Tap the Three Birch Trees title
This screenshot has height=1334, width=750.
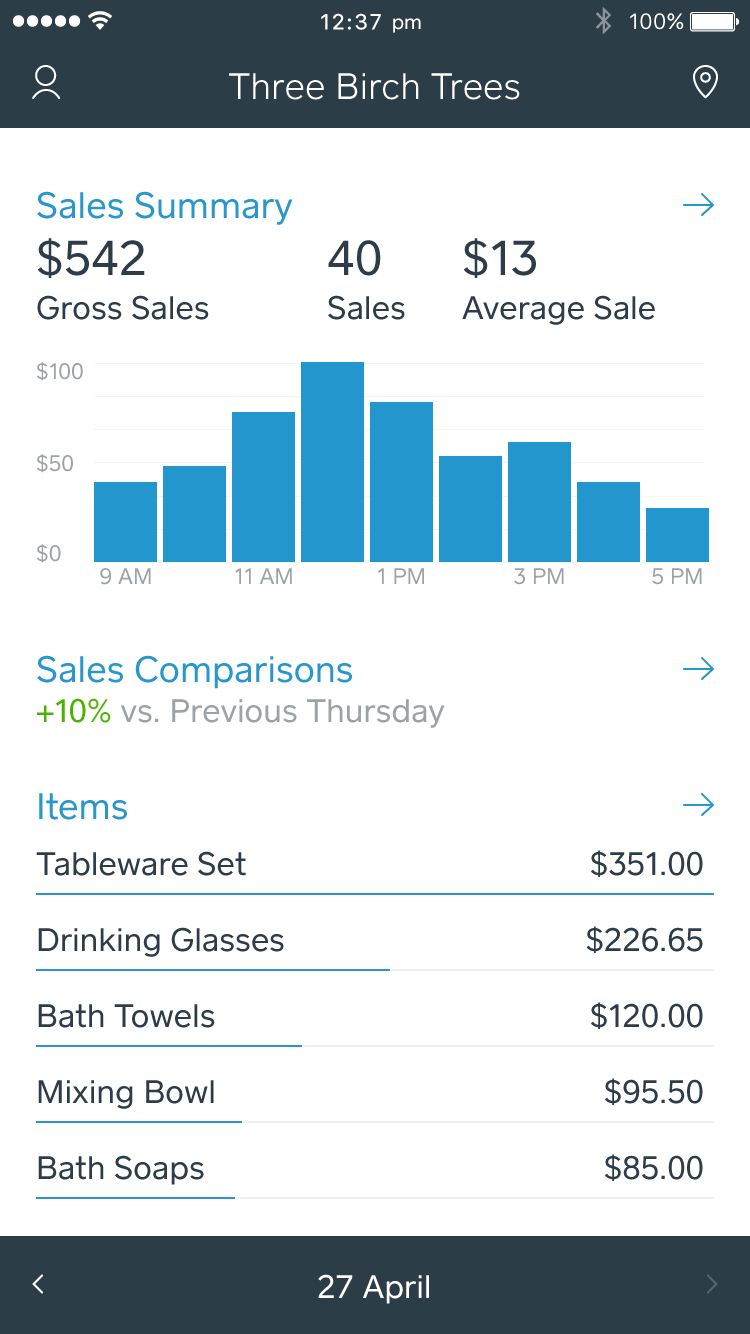click(374, 86)
